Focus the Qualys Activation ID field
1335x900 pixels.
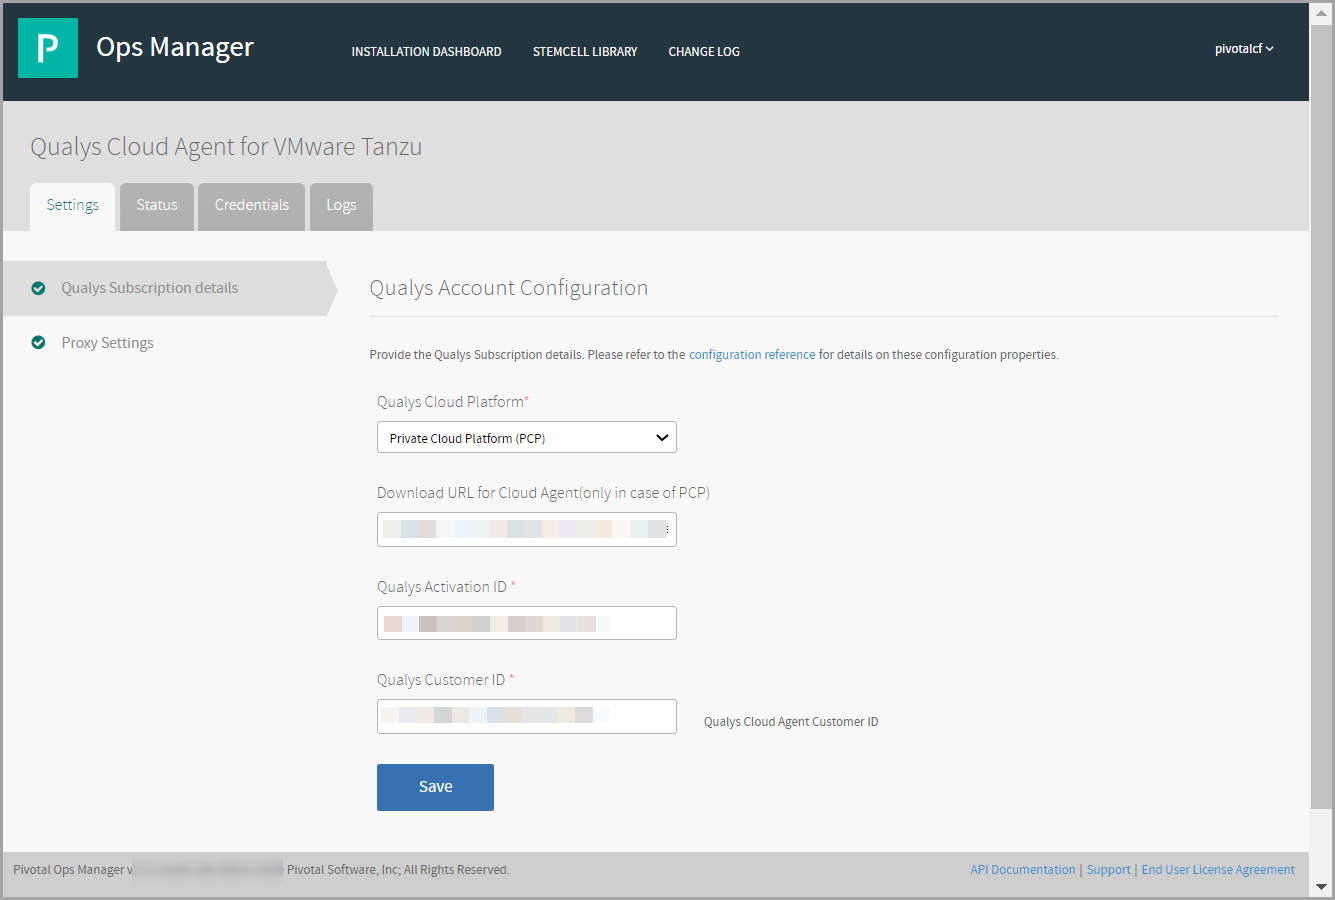pos(527,623)
